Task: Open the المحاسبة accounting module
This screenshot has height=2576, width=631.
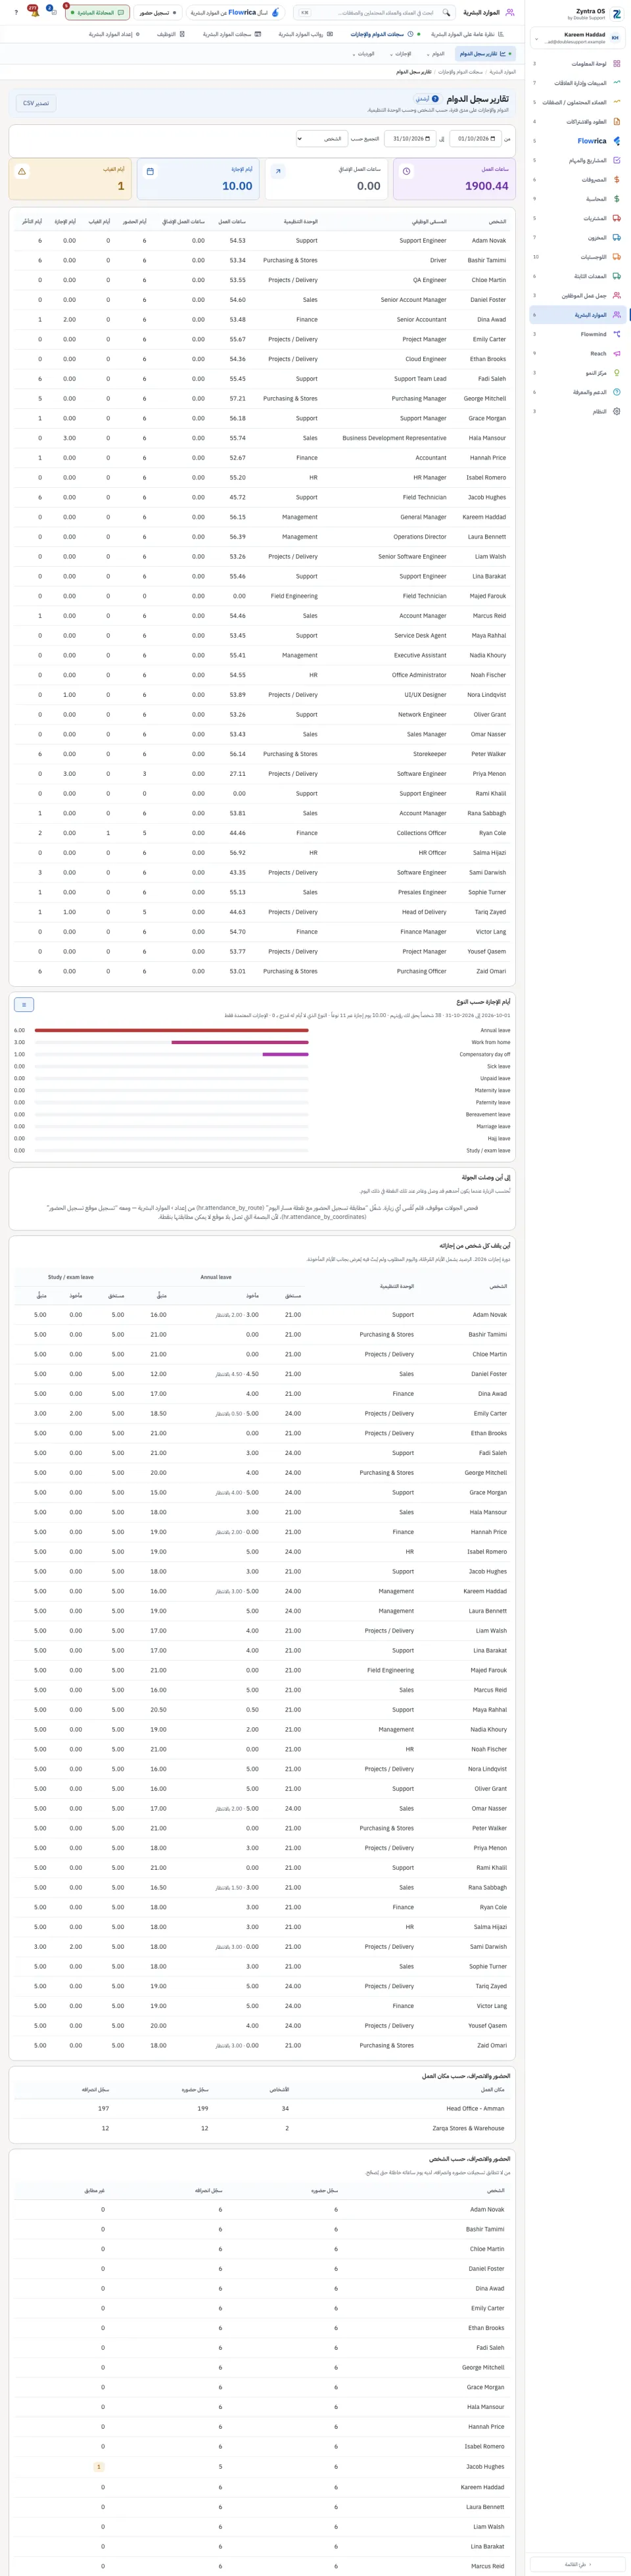Action: tap(577, 199)
